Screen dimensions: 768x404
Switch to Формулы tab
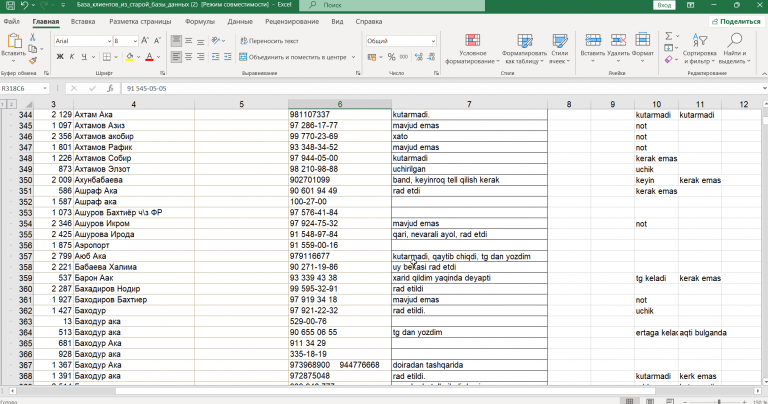[200, 22]
